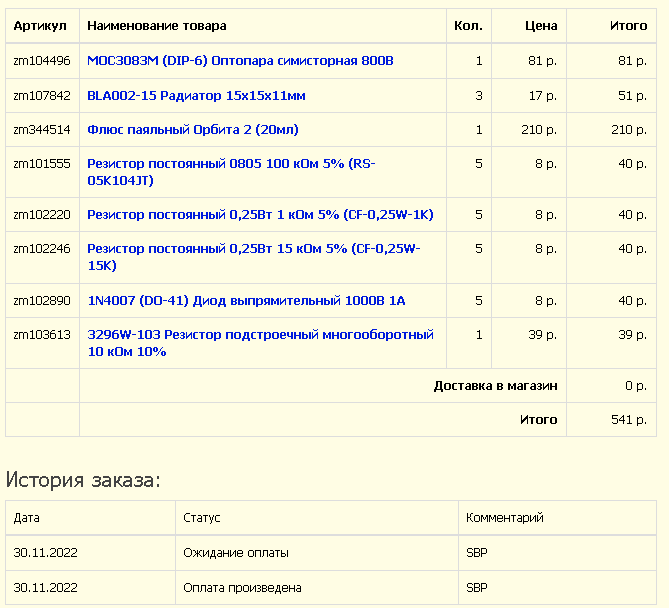Select article number zm344514
Viewport: 669px width, 608px height.
click(x=42, y=129)
